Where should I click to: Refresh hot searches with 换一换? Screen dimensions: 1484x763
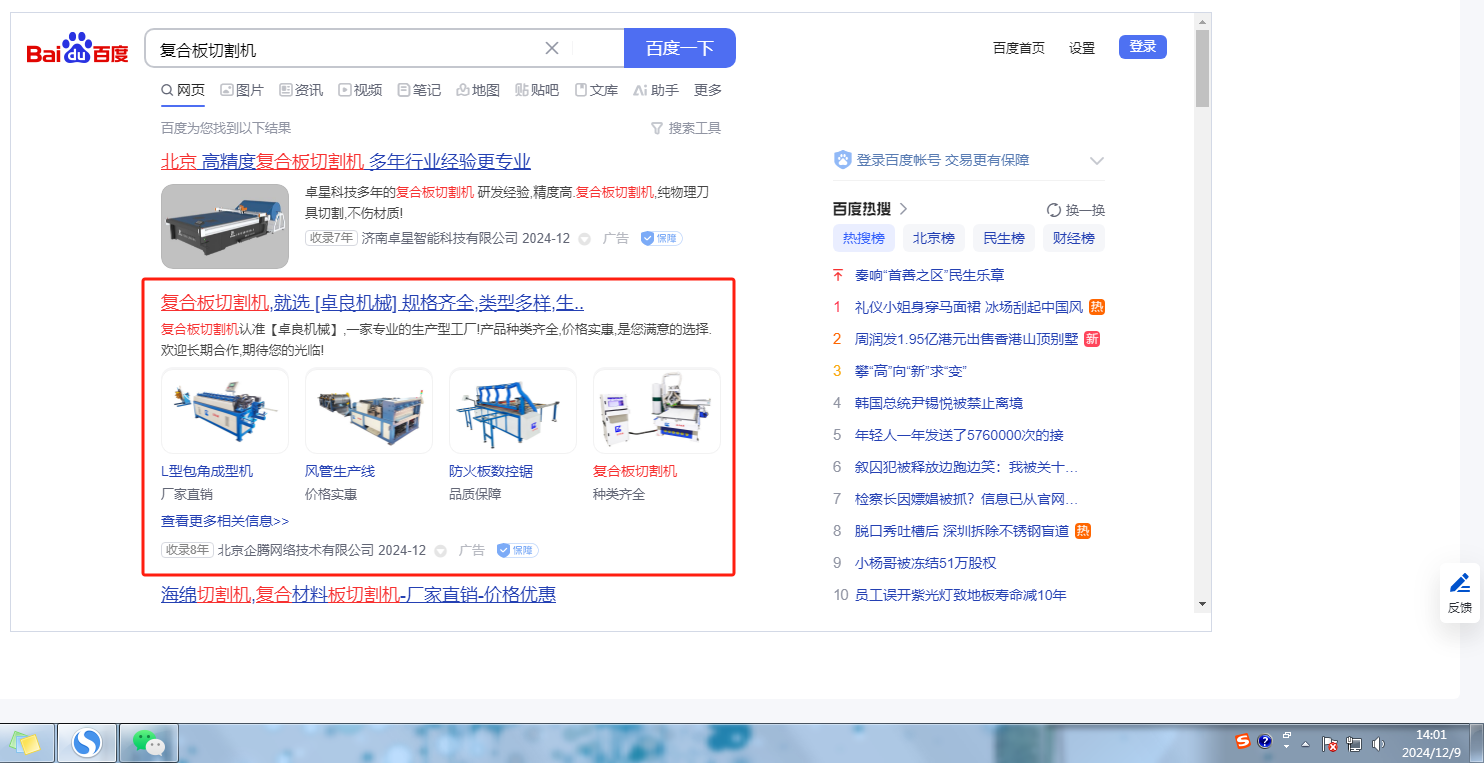[1076, 210]
